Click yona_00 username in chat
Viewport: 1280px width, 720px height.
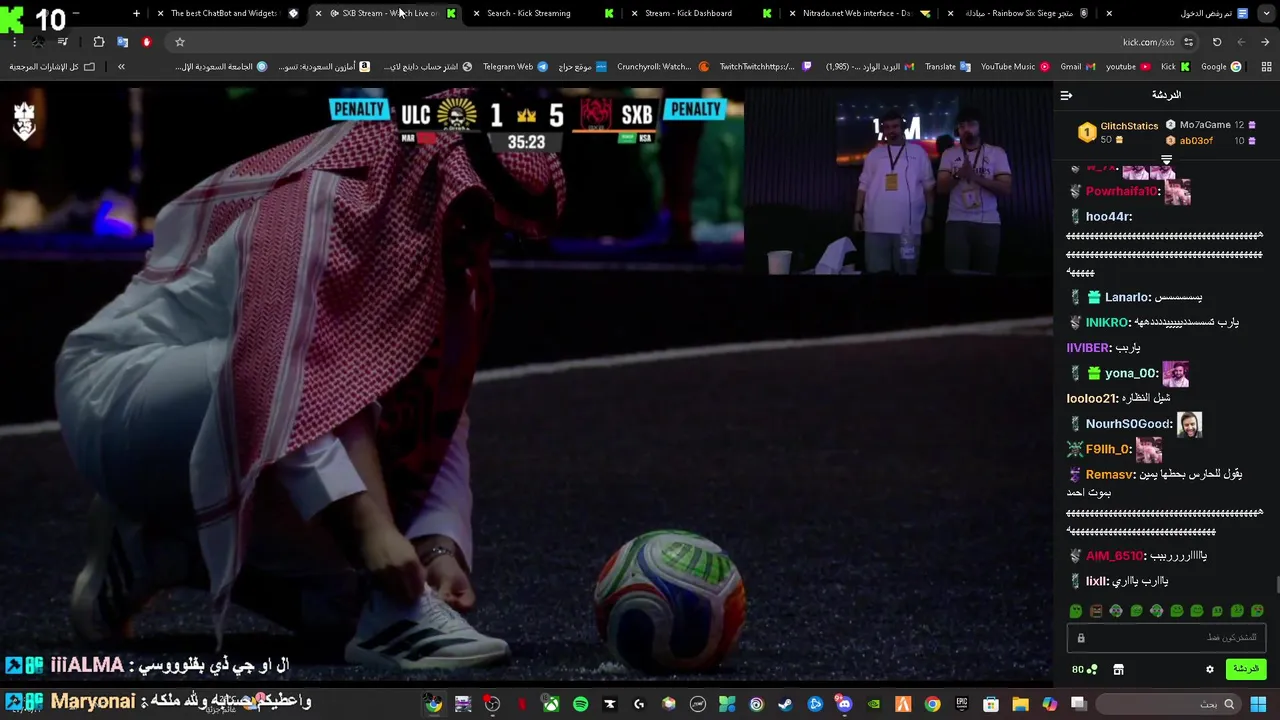(1131, 373)
